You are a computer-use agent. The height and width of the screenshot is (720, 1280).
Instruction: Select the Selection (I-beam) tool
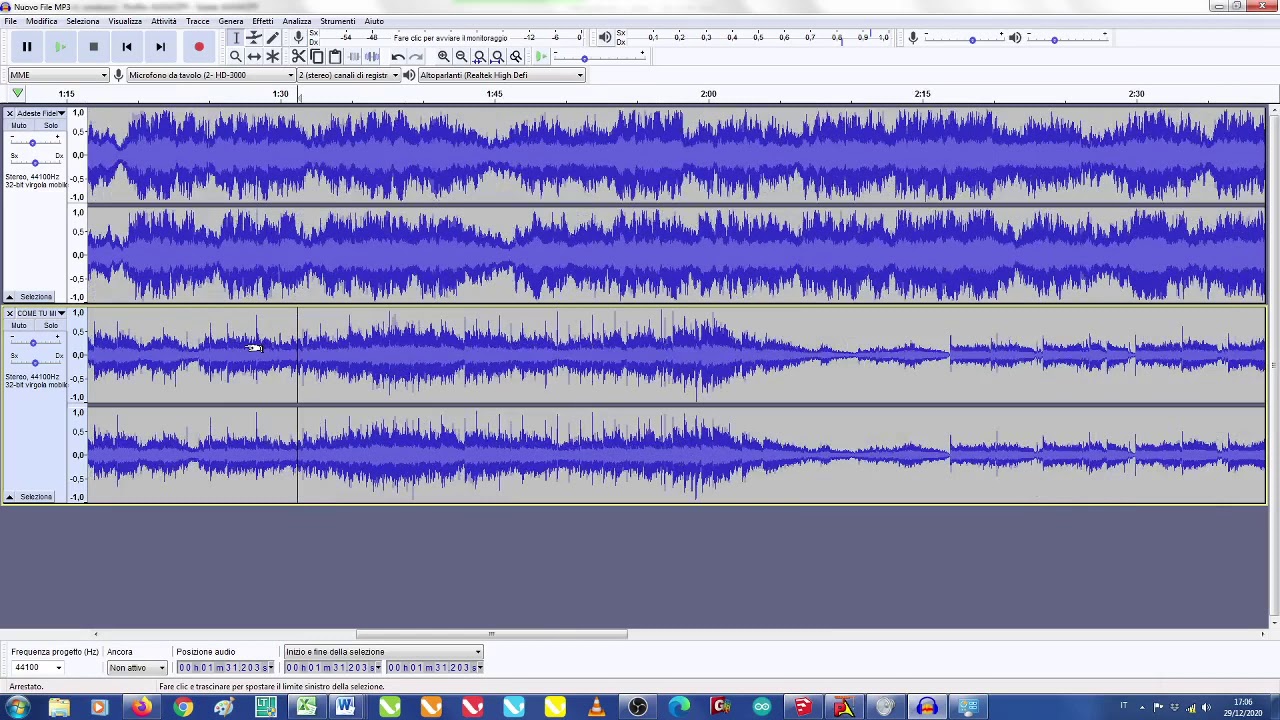tap(236, 38)
